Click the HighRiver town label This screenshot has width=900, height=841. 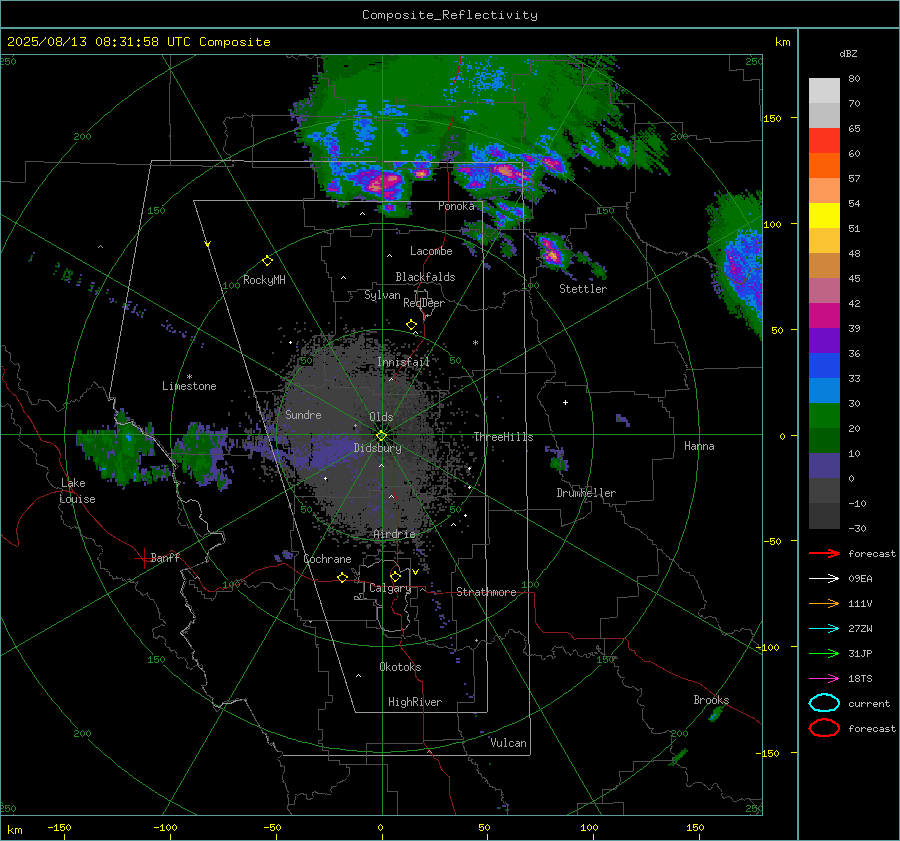(x=415, y=702)
